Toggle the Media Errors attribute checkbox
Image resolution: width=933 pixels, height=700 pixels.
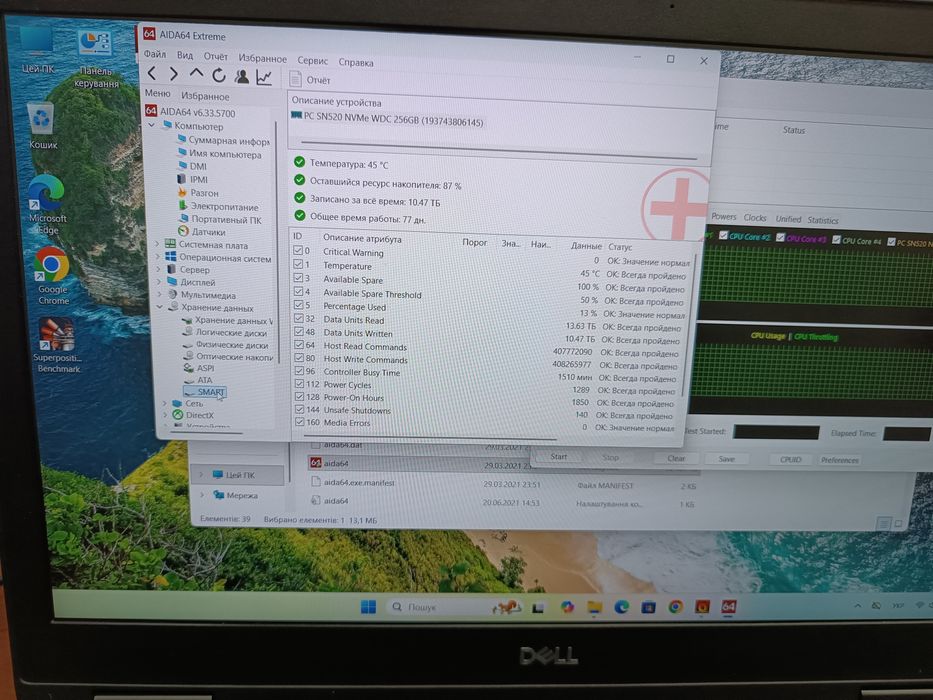coord(300,422)
